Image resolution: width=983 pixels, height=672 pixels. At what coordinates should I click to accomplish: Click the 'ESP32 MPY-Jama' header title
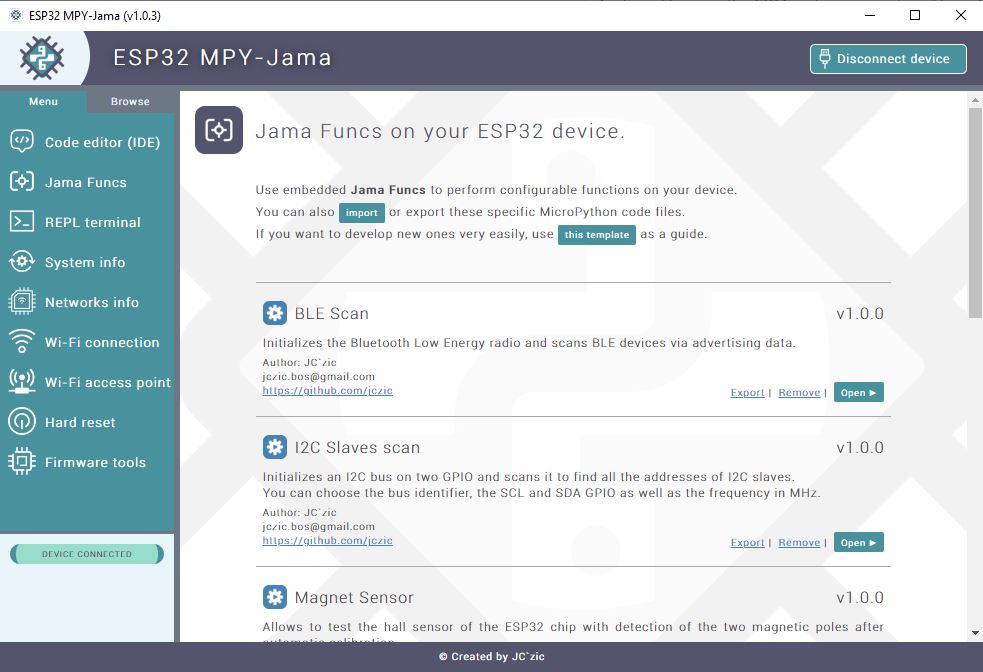(x=222, y=58)
